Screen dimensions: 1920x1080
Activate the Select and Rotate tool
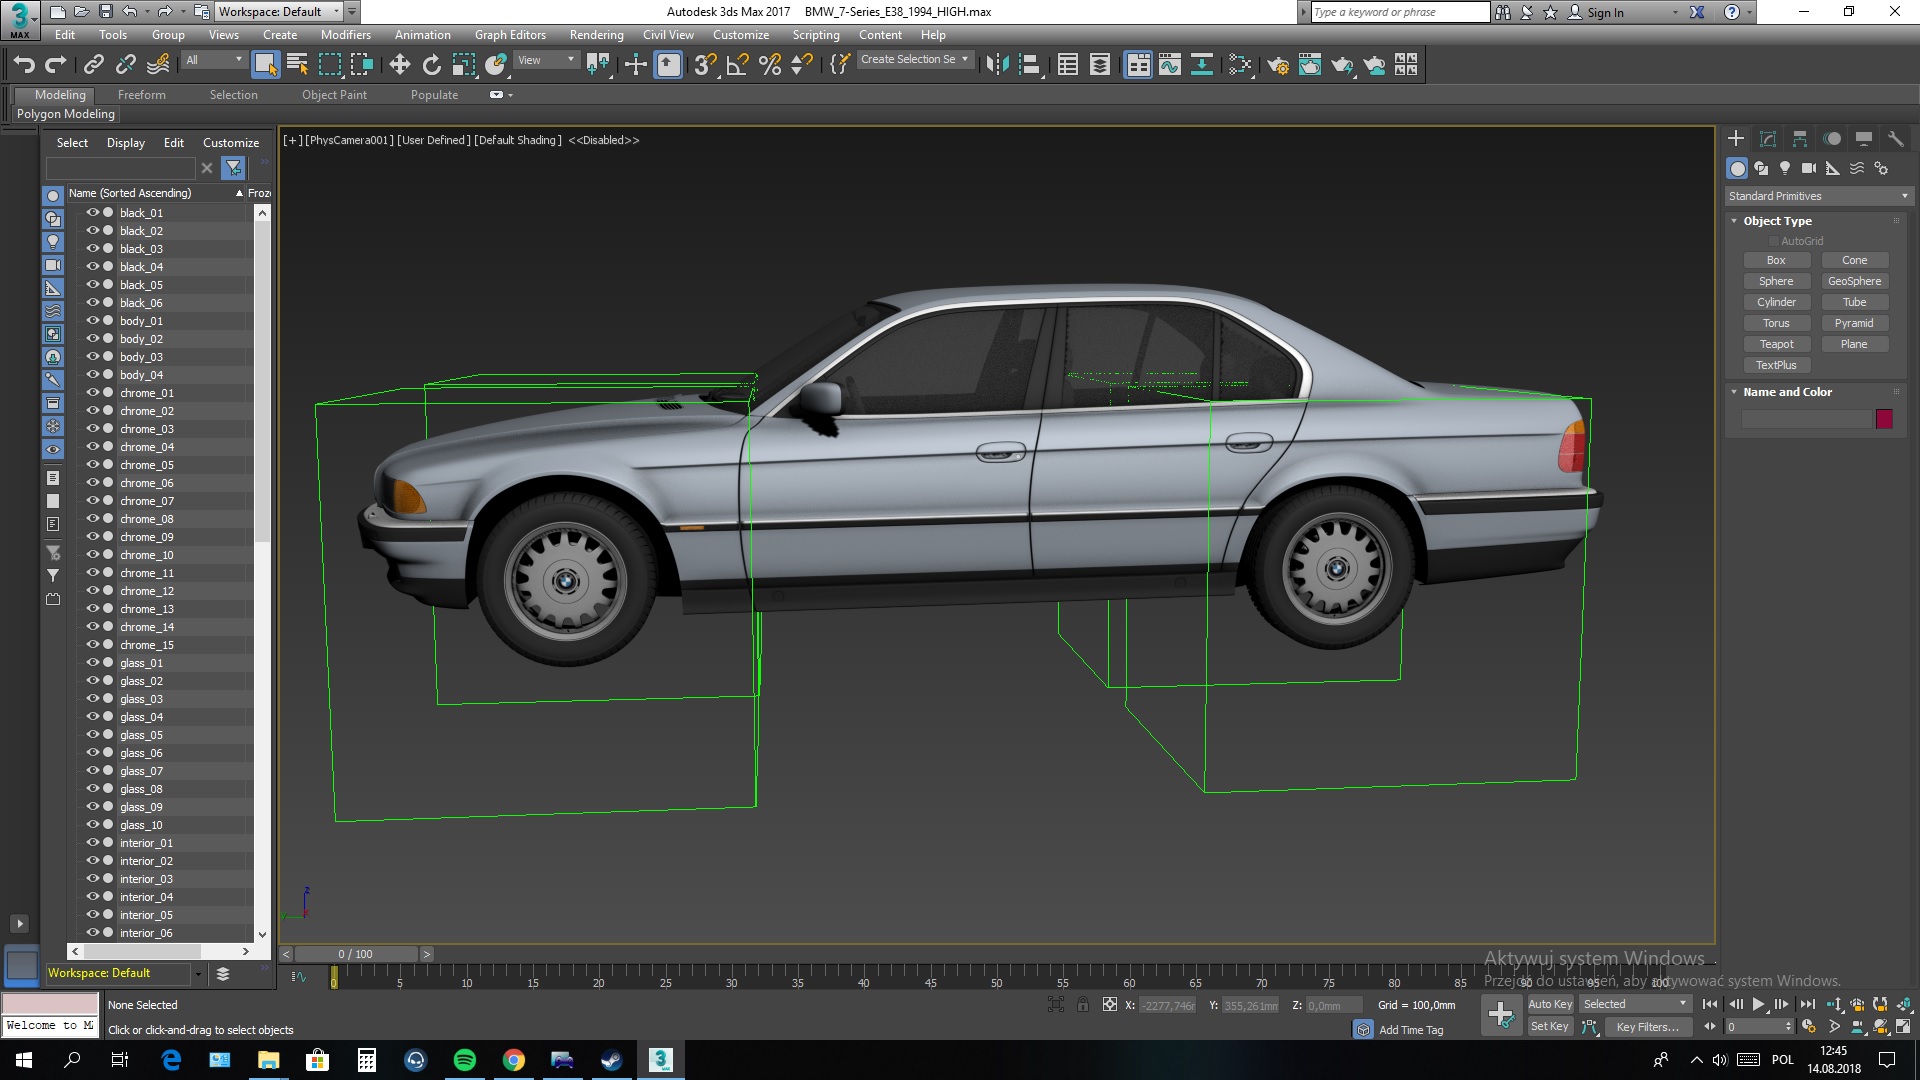pos(431,65)
